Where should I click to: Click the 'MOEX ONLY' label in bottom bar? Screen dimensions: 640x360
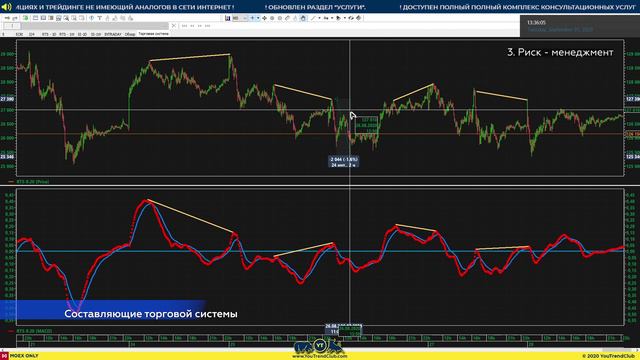(24, 356)
